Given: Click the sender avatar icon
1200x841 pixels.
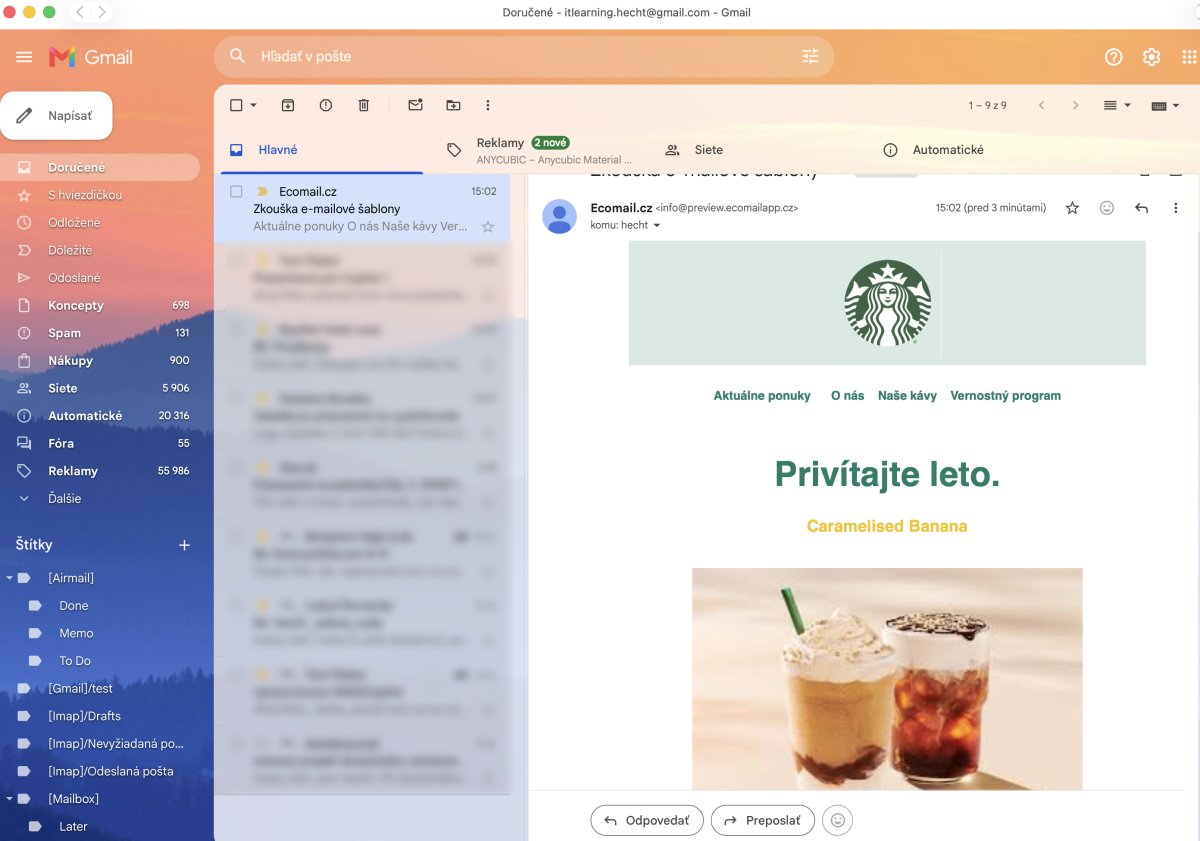Looking at the screenshot, I should click(559, 216).
